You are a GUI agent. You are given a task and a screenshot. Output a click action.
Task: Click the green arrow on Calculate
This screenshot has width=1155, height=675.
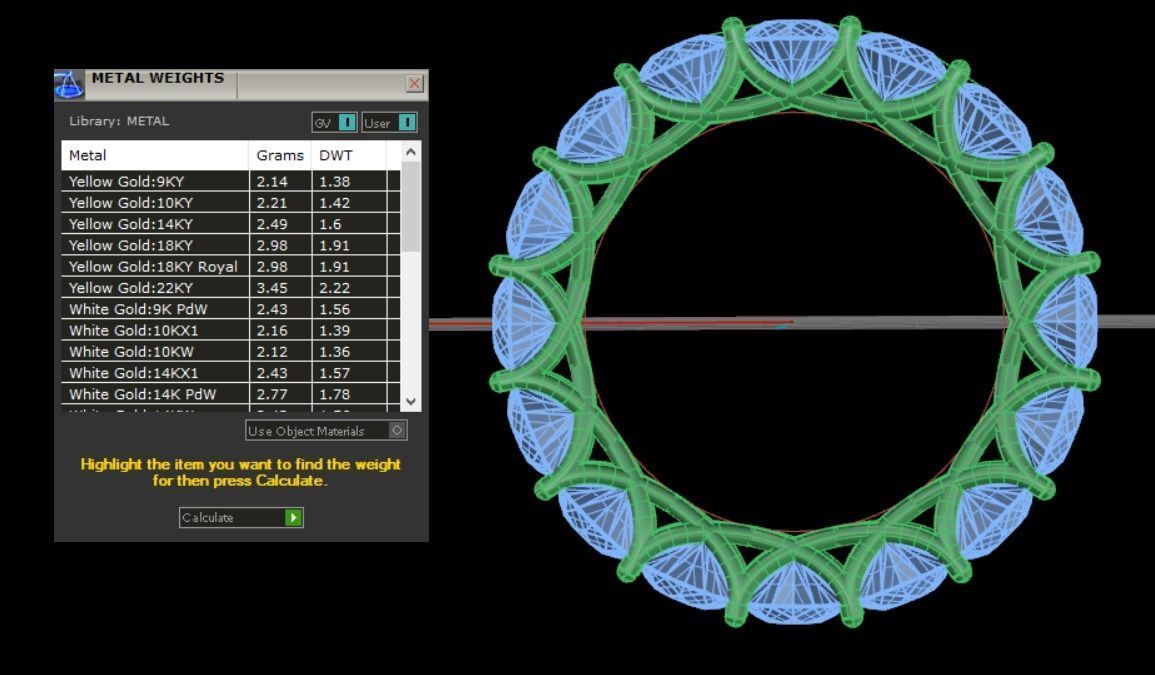coord(293,517)
